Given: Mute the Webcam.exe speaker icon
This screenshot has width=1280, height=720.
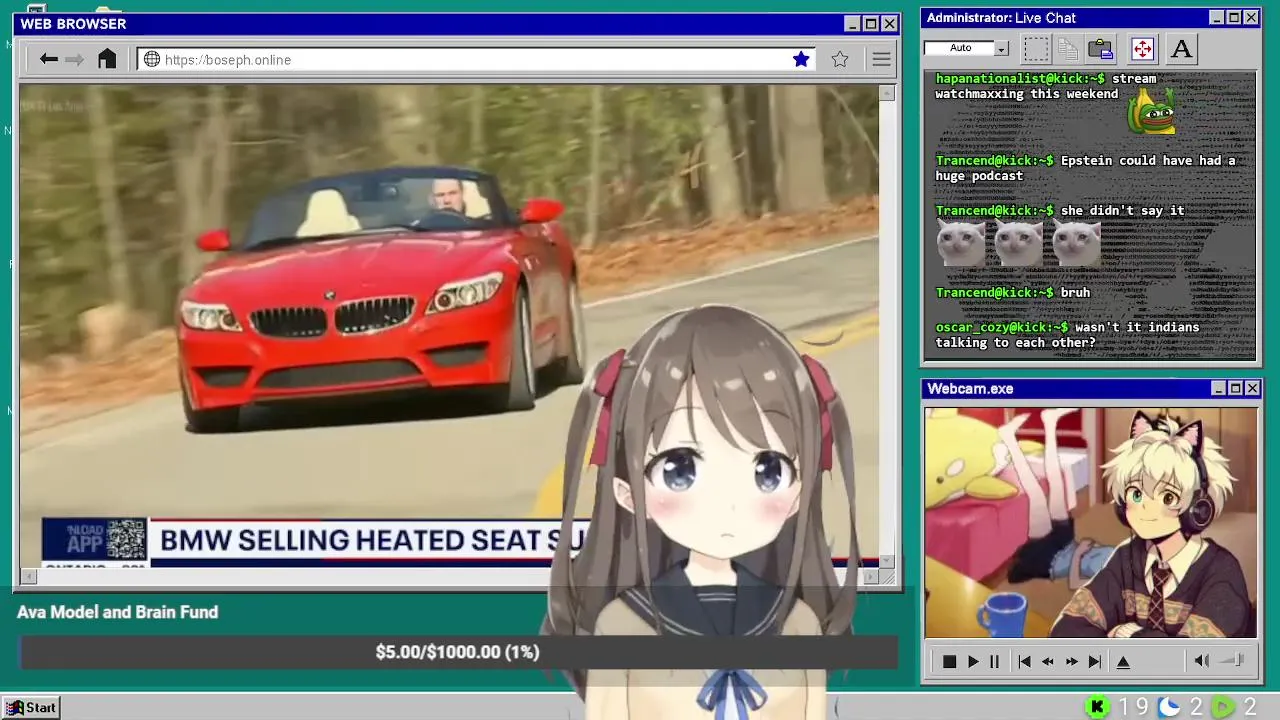Looking at the screenshot, I should 1201,660.
